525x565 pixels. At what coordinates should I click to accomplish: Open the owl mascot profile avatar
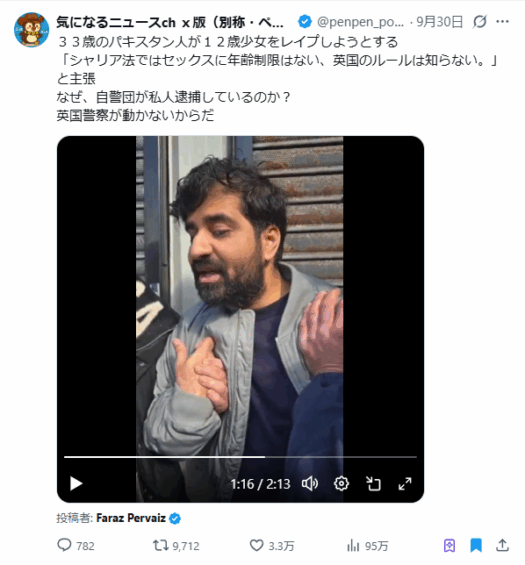coord(31,30)
